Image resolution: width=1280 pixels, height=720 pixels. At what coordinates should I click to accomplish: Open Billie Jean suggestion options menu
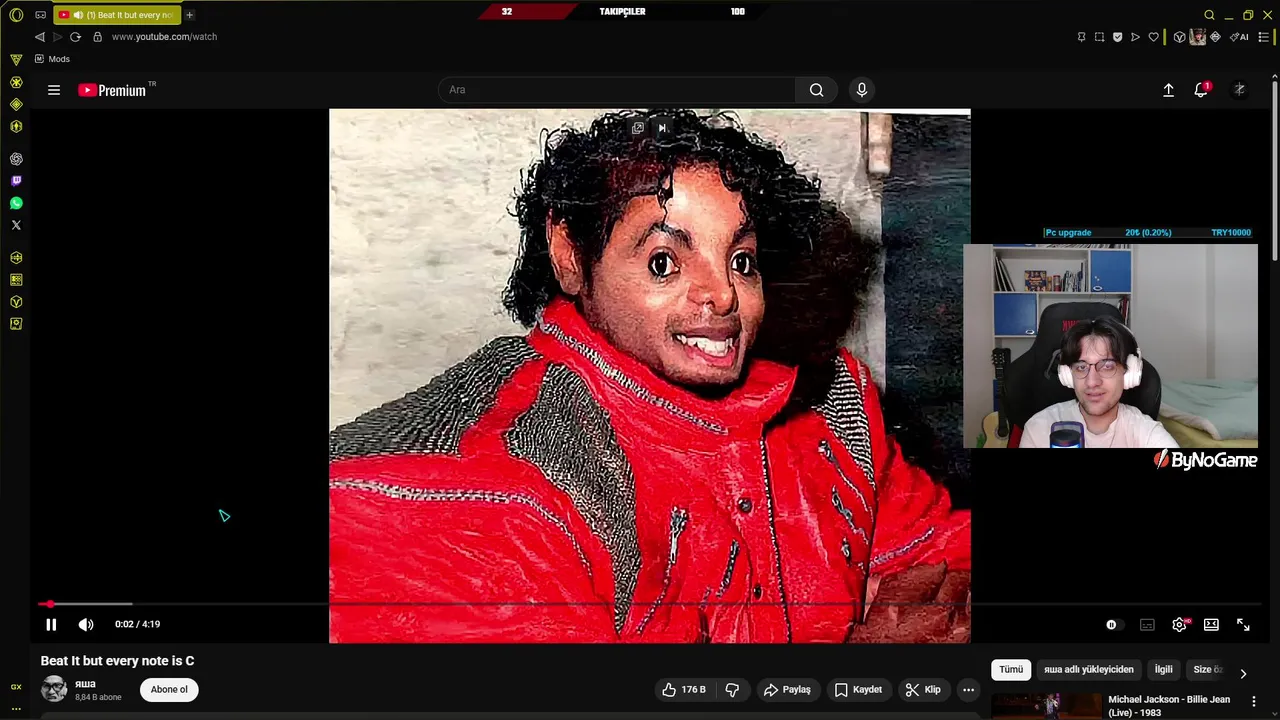pos(1253,702)
